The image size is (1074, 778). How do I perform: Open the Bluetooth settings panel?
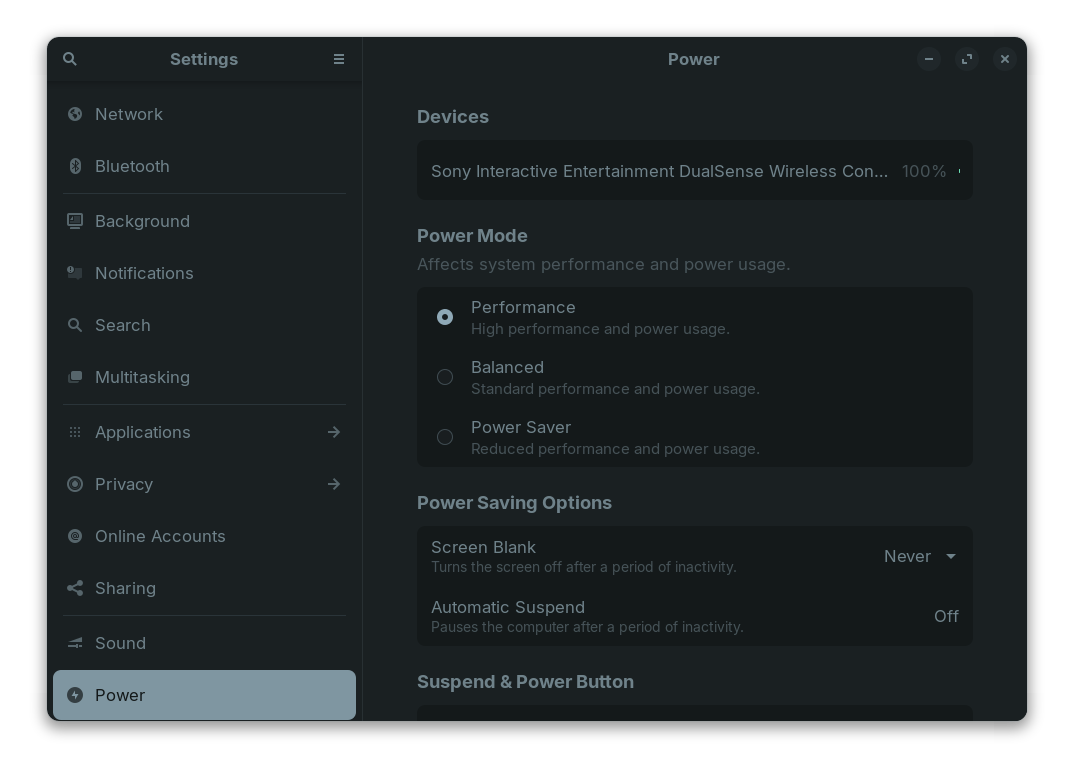[x=204, y=166]
